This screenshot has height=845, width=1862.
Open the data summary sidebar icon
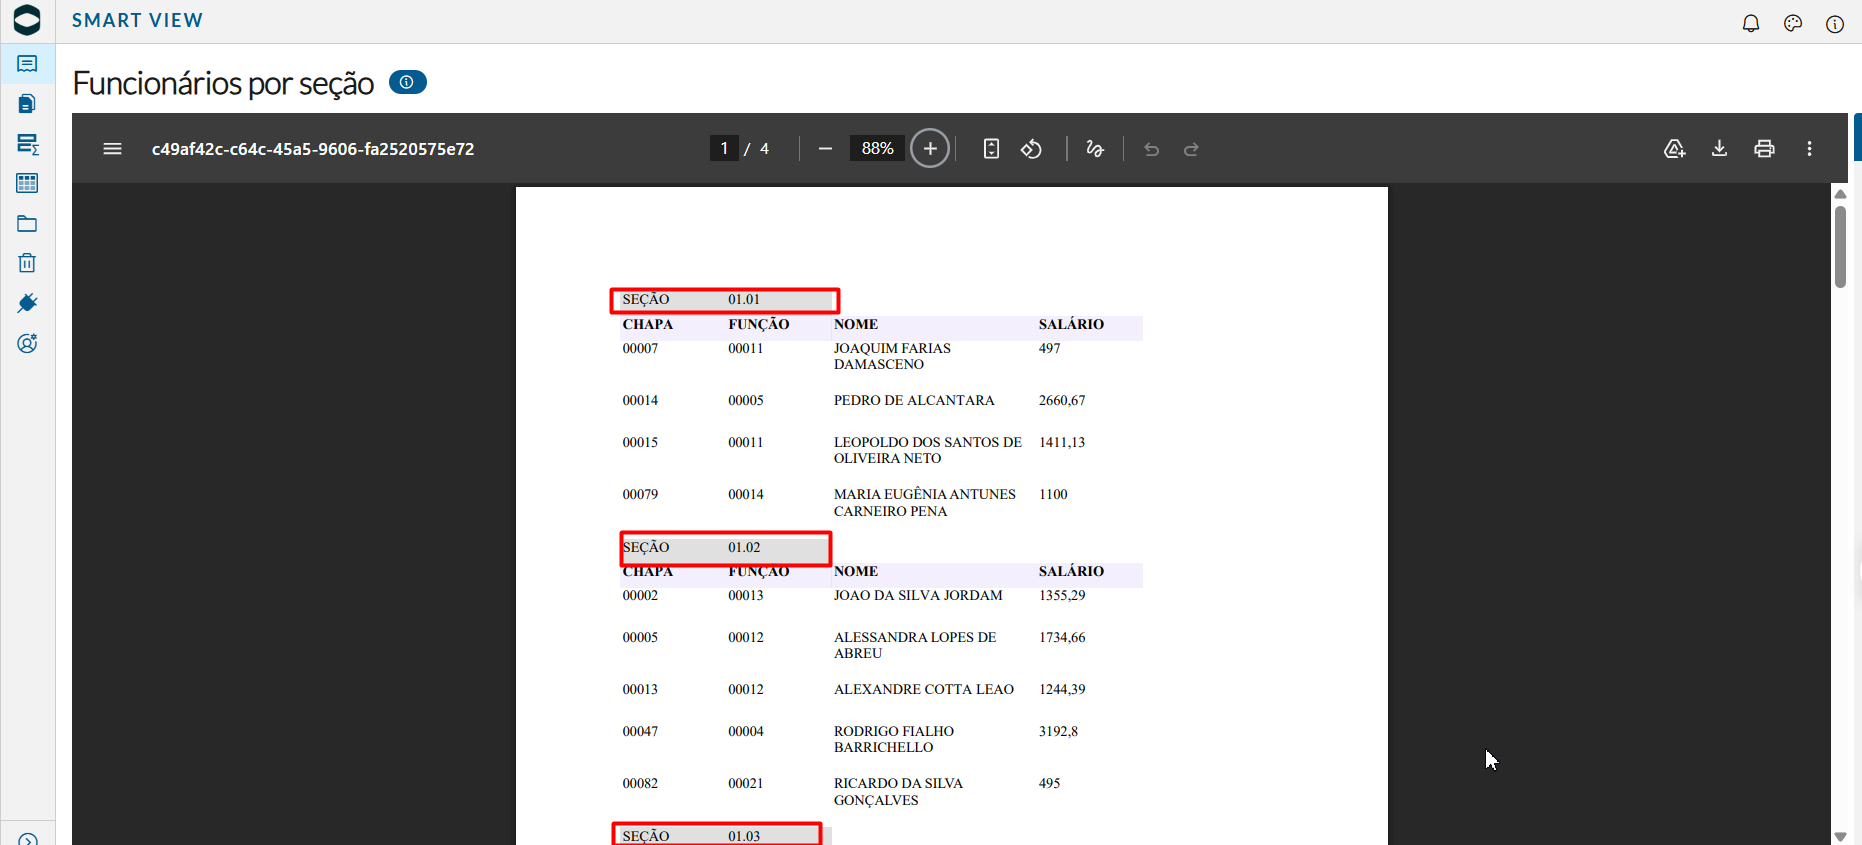pos(27,144)
